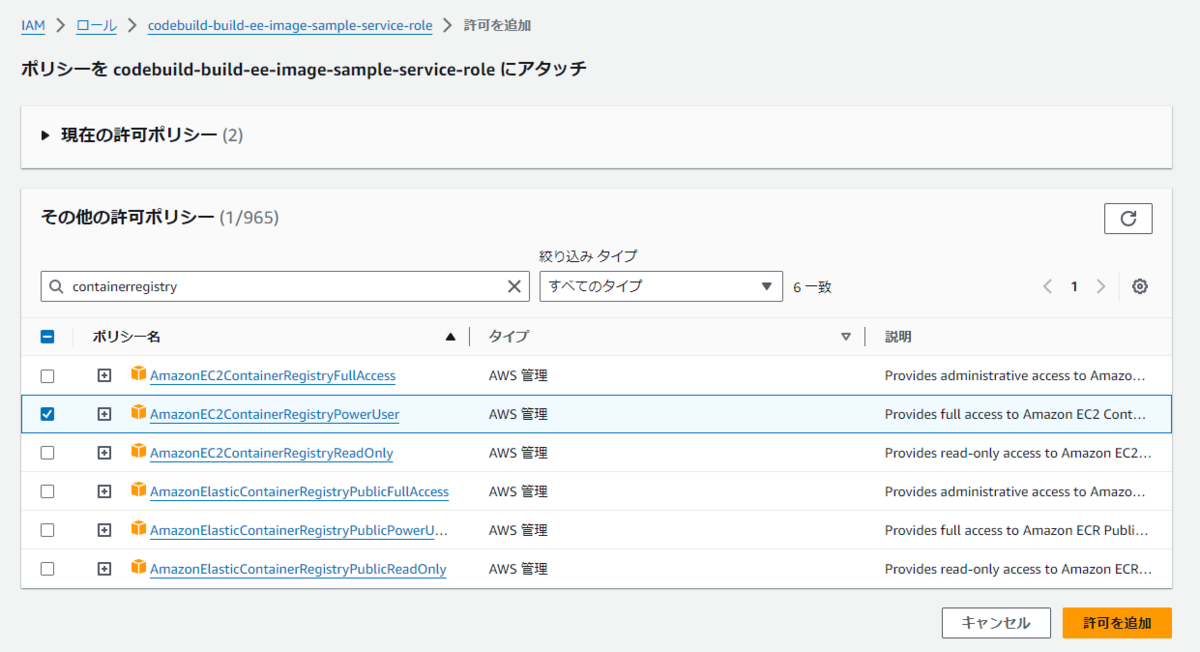This screenshot has width=1200, height=652.
Task: Expand AmazonEC2ContainerRegistryFullAccess policy details
Action: point(104,376)
